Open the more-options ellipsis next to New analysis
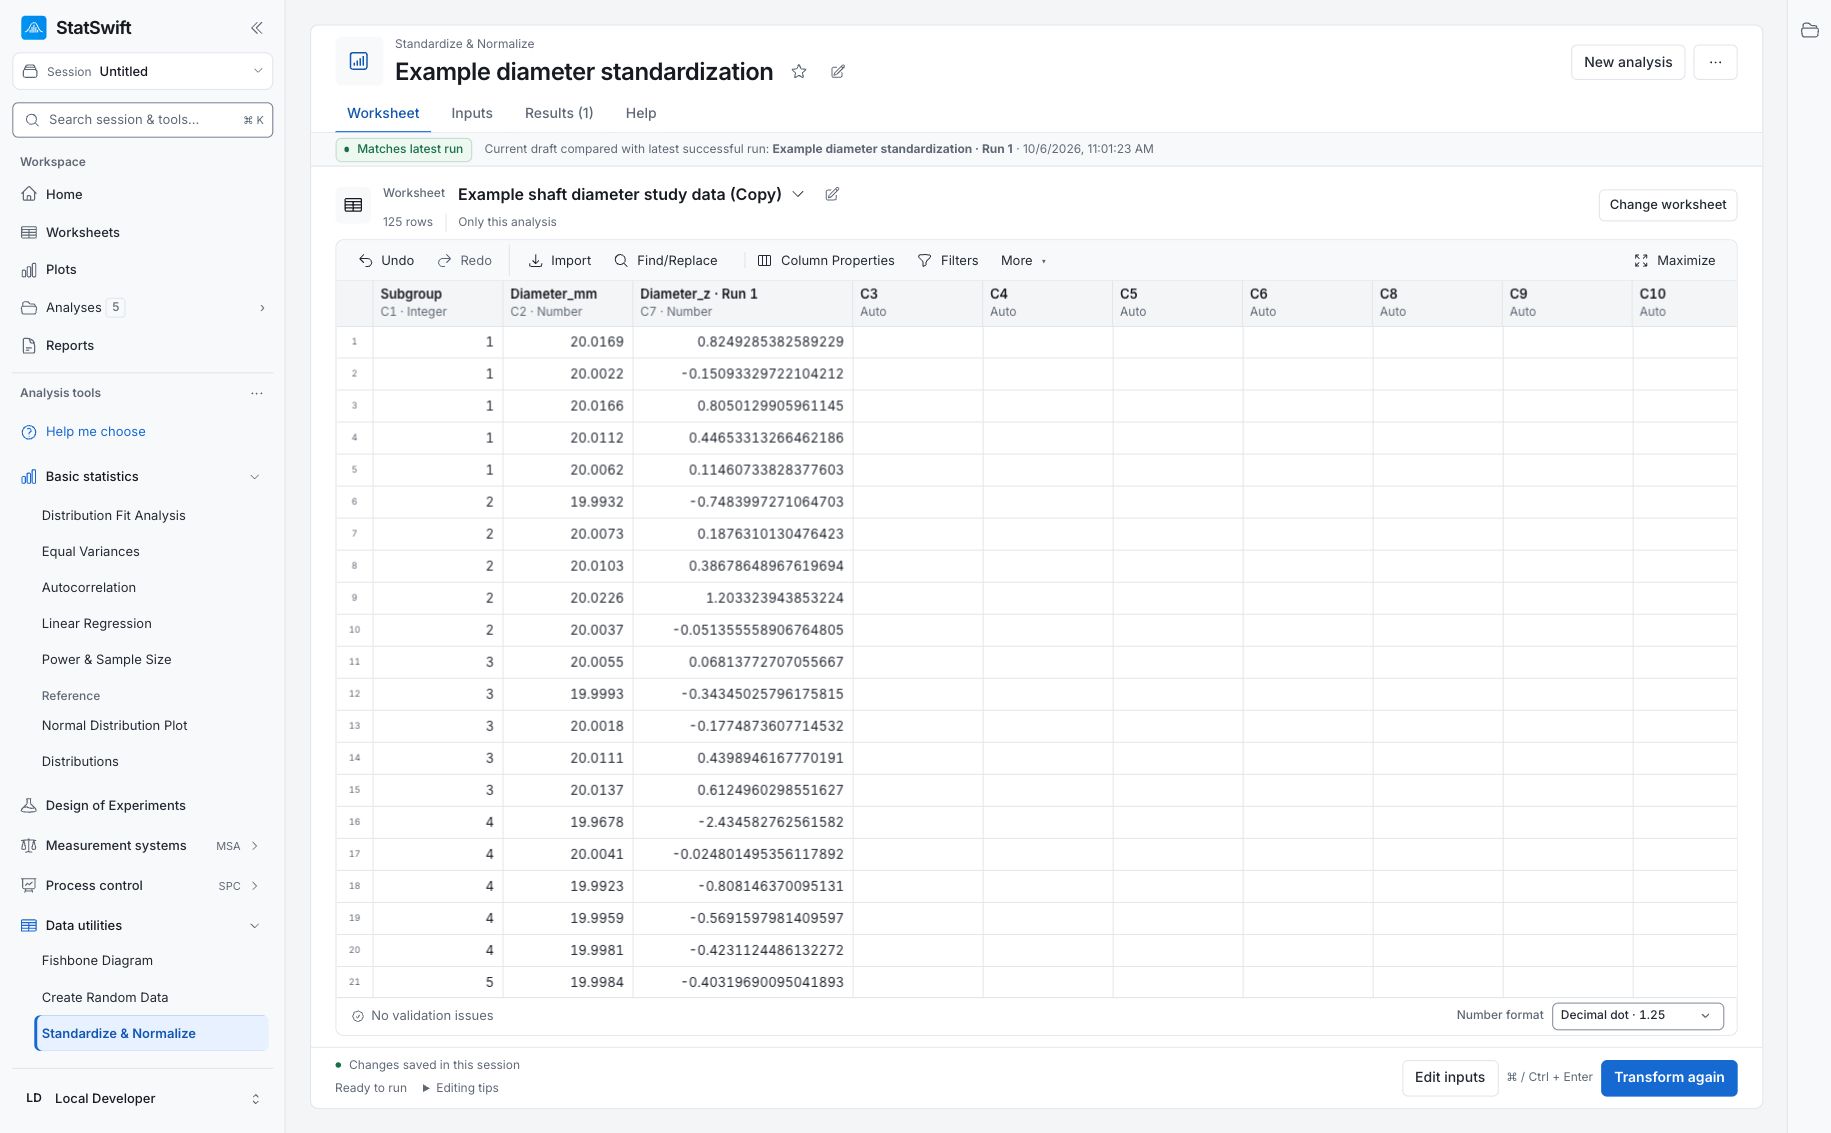The image size is (1831, 1133). 1715,62
